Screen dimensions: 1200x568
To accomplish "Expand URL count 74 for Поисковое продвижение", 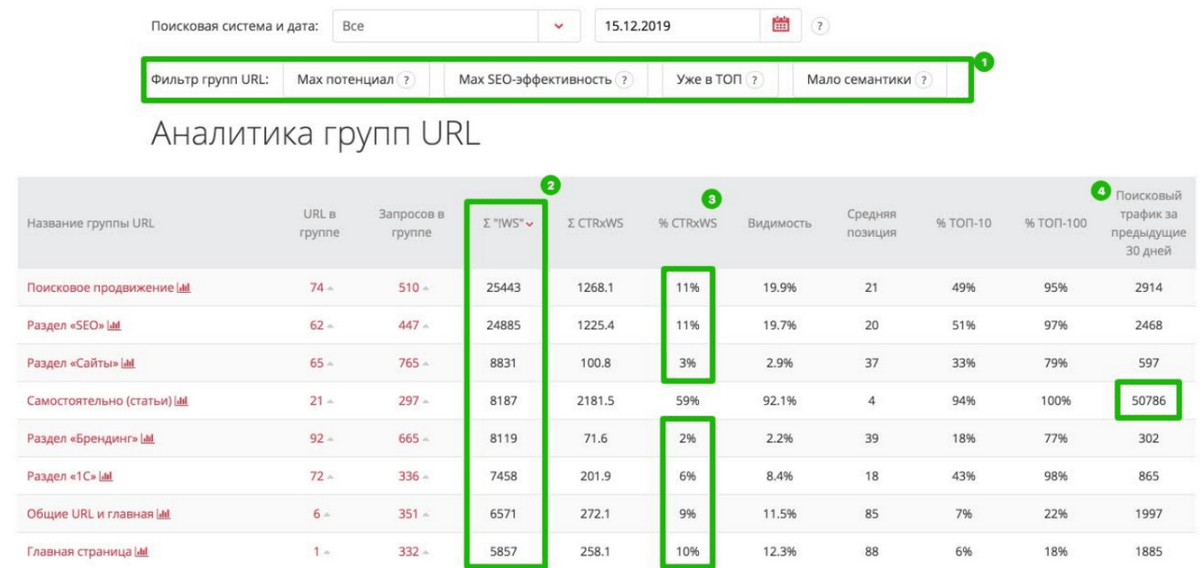I will tap(320, 288).
